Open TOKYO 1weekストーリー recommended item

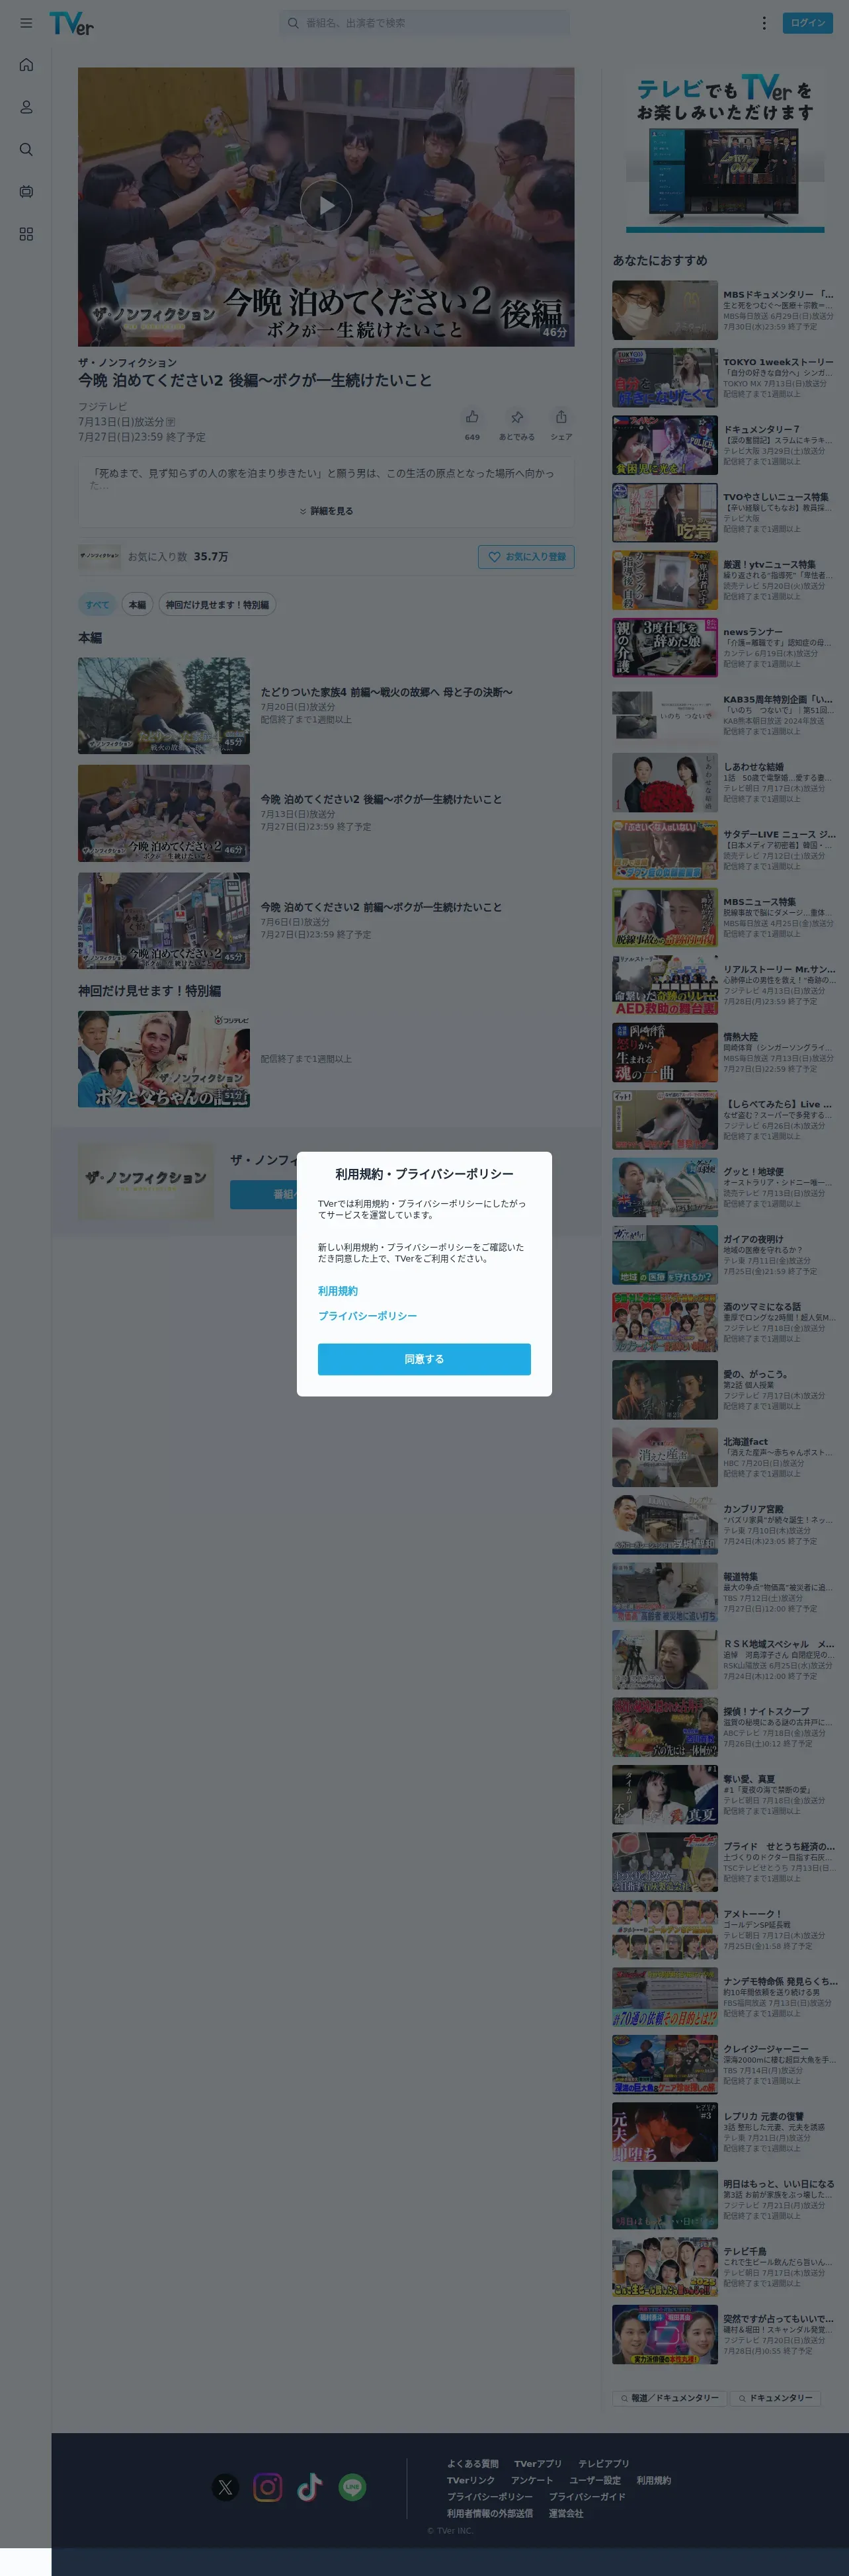[x=725, y=378]
